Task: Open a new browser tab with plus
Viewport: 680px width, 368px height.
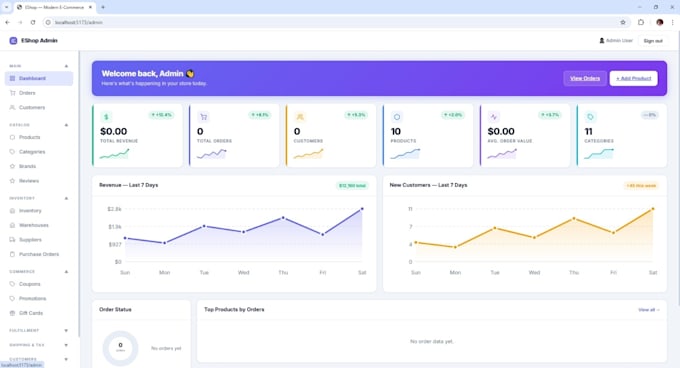Action: click(103, 7)
